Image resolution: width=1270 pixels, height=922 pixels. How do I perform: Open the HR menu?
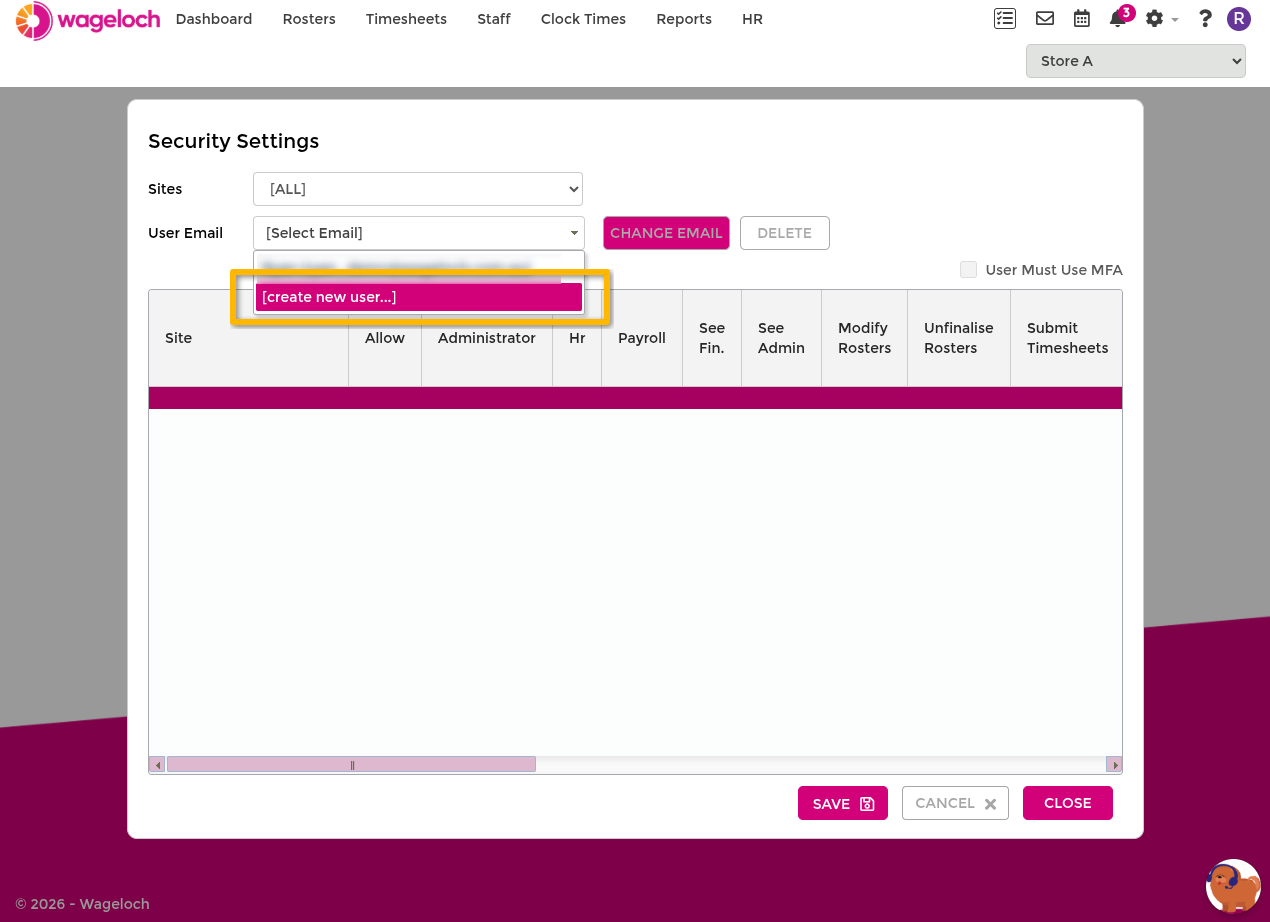753,19
